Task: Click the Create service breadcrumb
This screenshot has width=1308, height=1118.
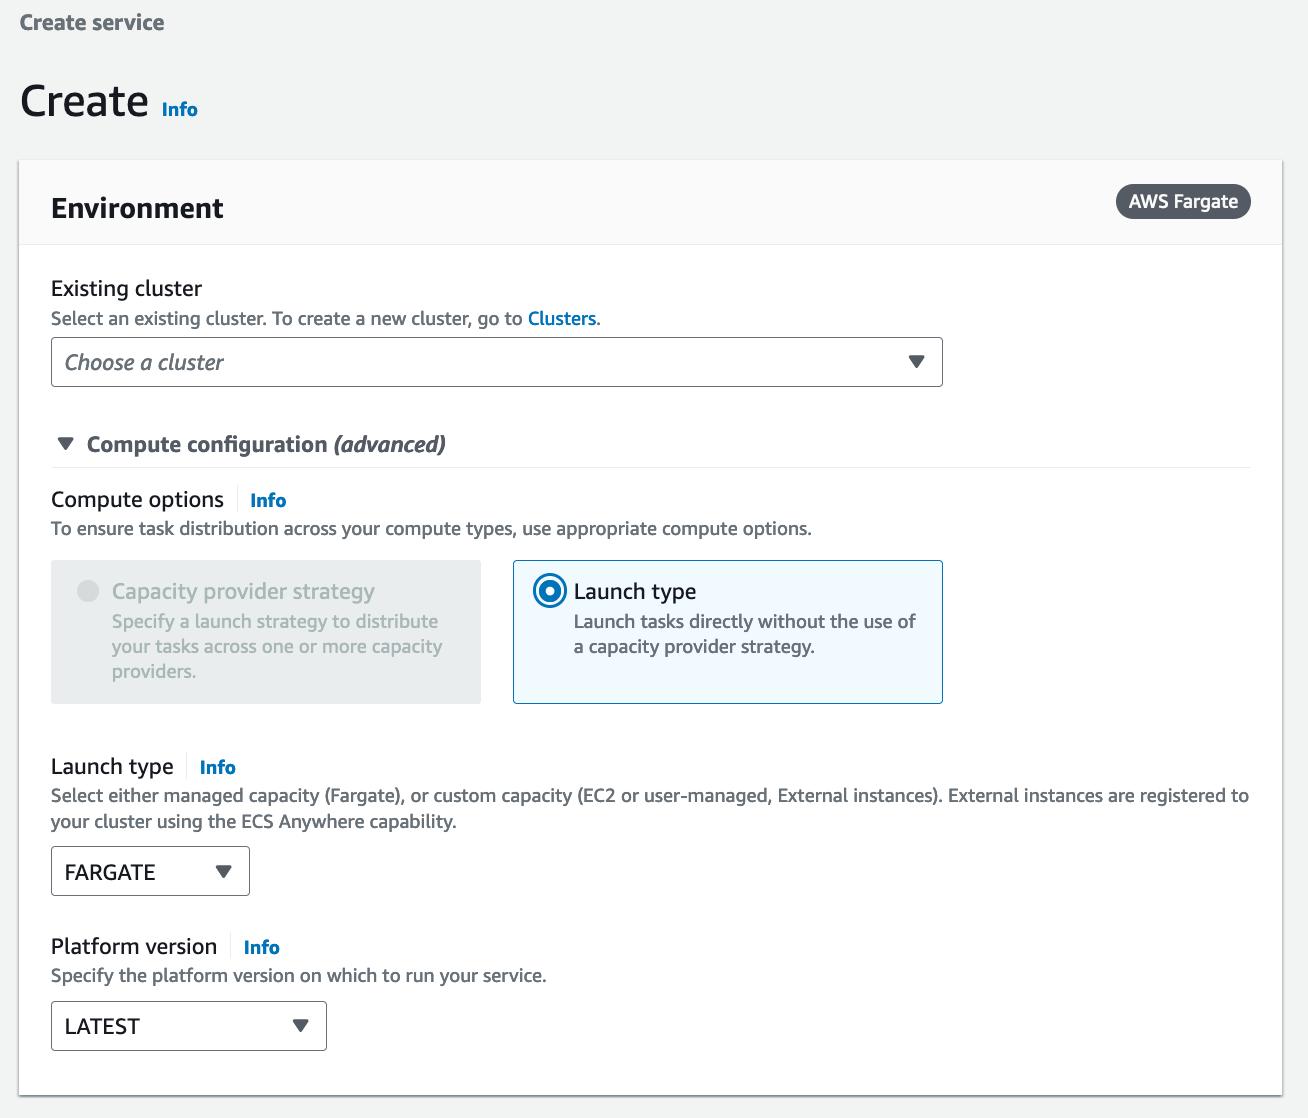Action: 92,22
